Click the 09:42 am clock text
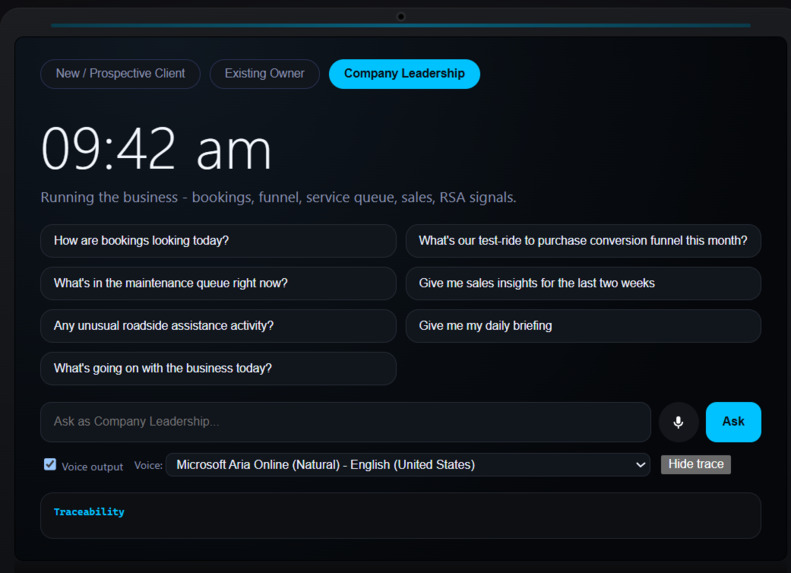 pyautogui.click(x=156, y=149)
